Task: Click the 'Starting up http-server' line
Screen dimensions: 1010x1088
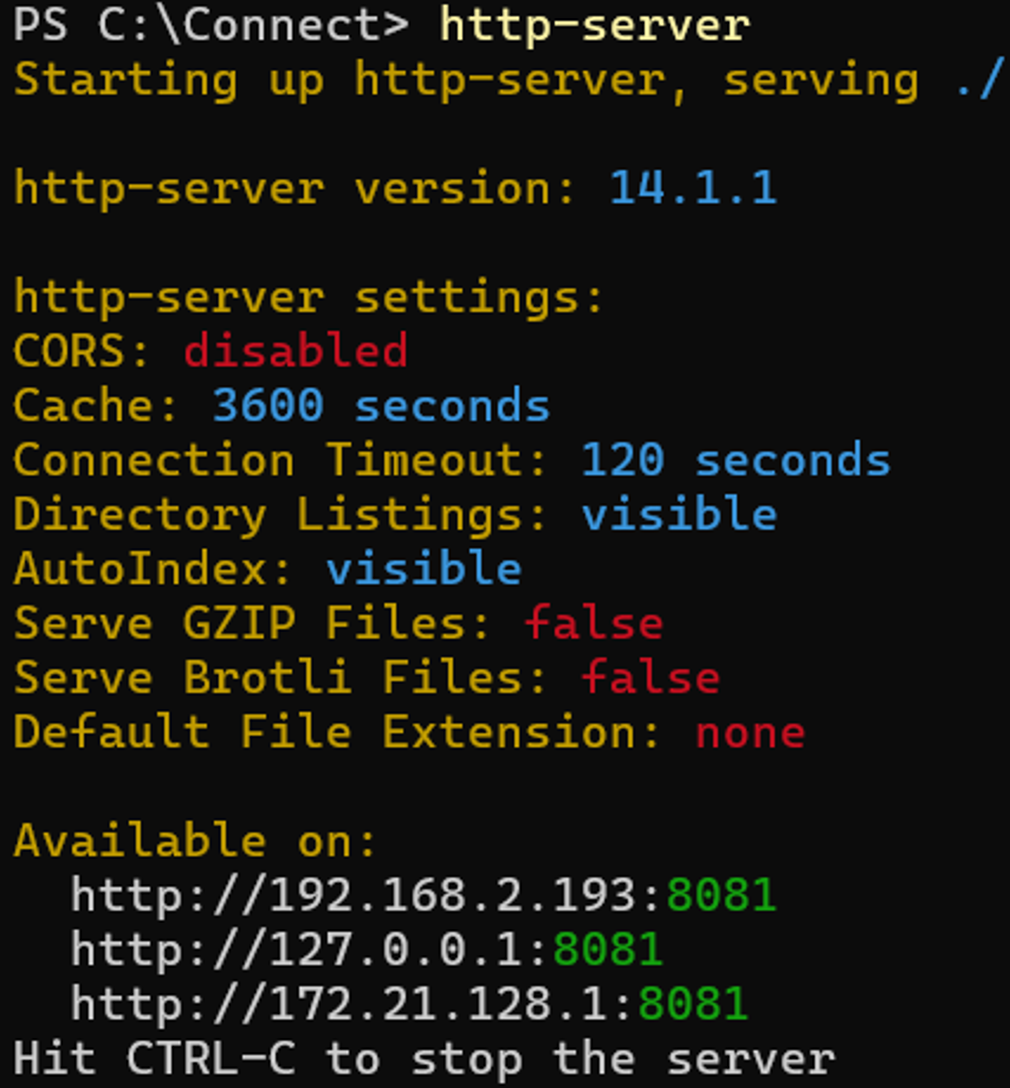Action: click(508, 80)
